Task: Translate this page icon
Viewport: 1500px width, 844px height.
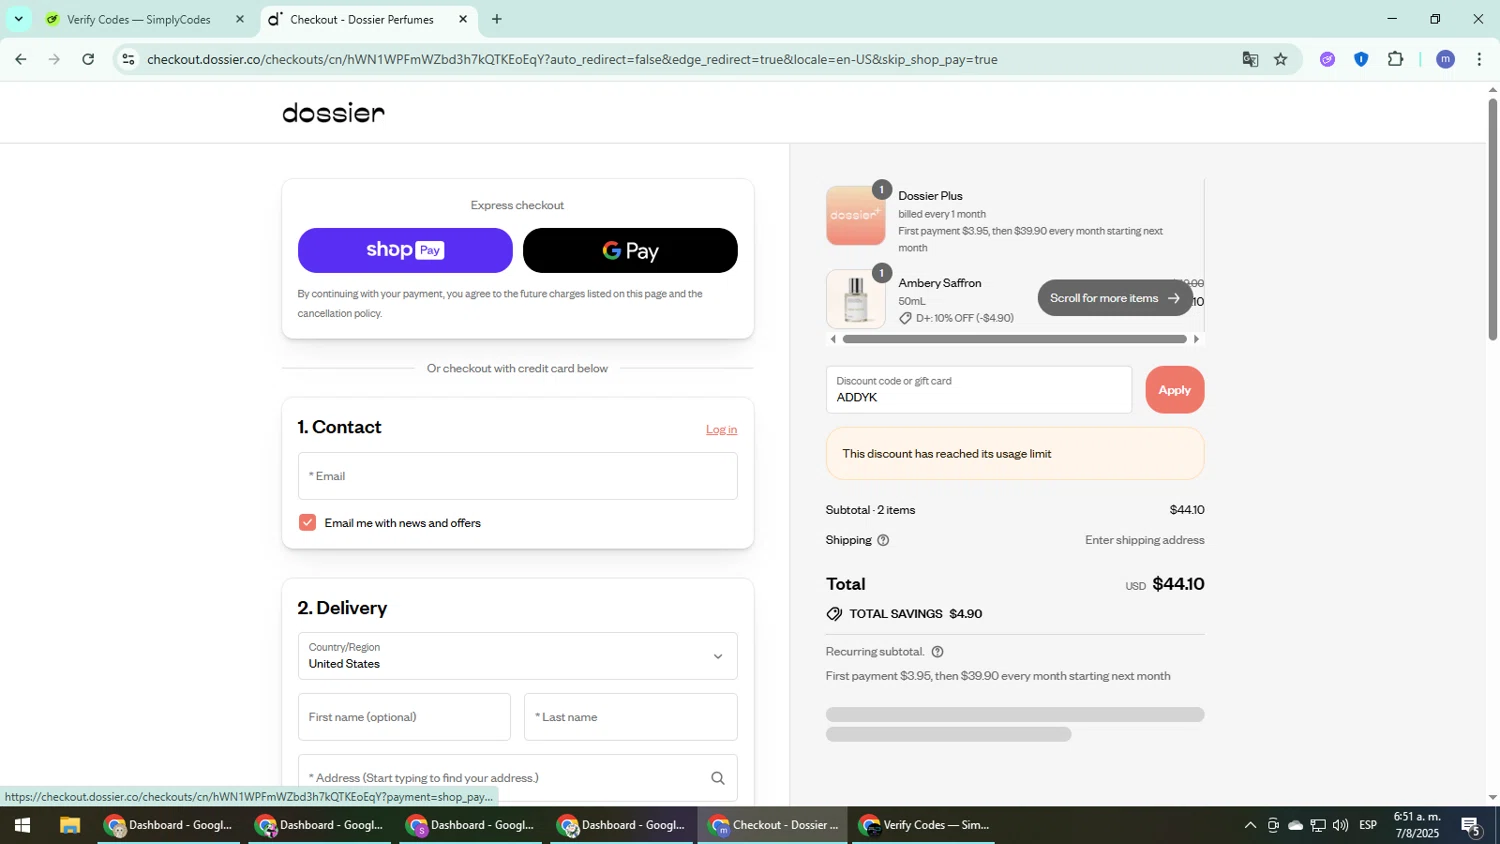Action: tap(1250, 59)
